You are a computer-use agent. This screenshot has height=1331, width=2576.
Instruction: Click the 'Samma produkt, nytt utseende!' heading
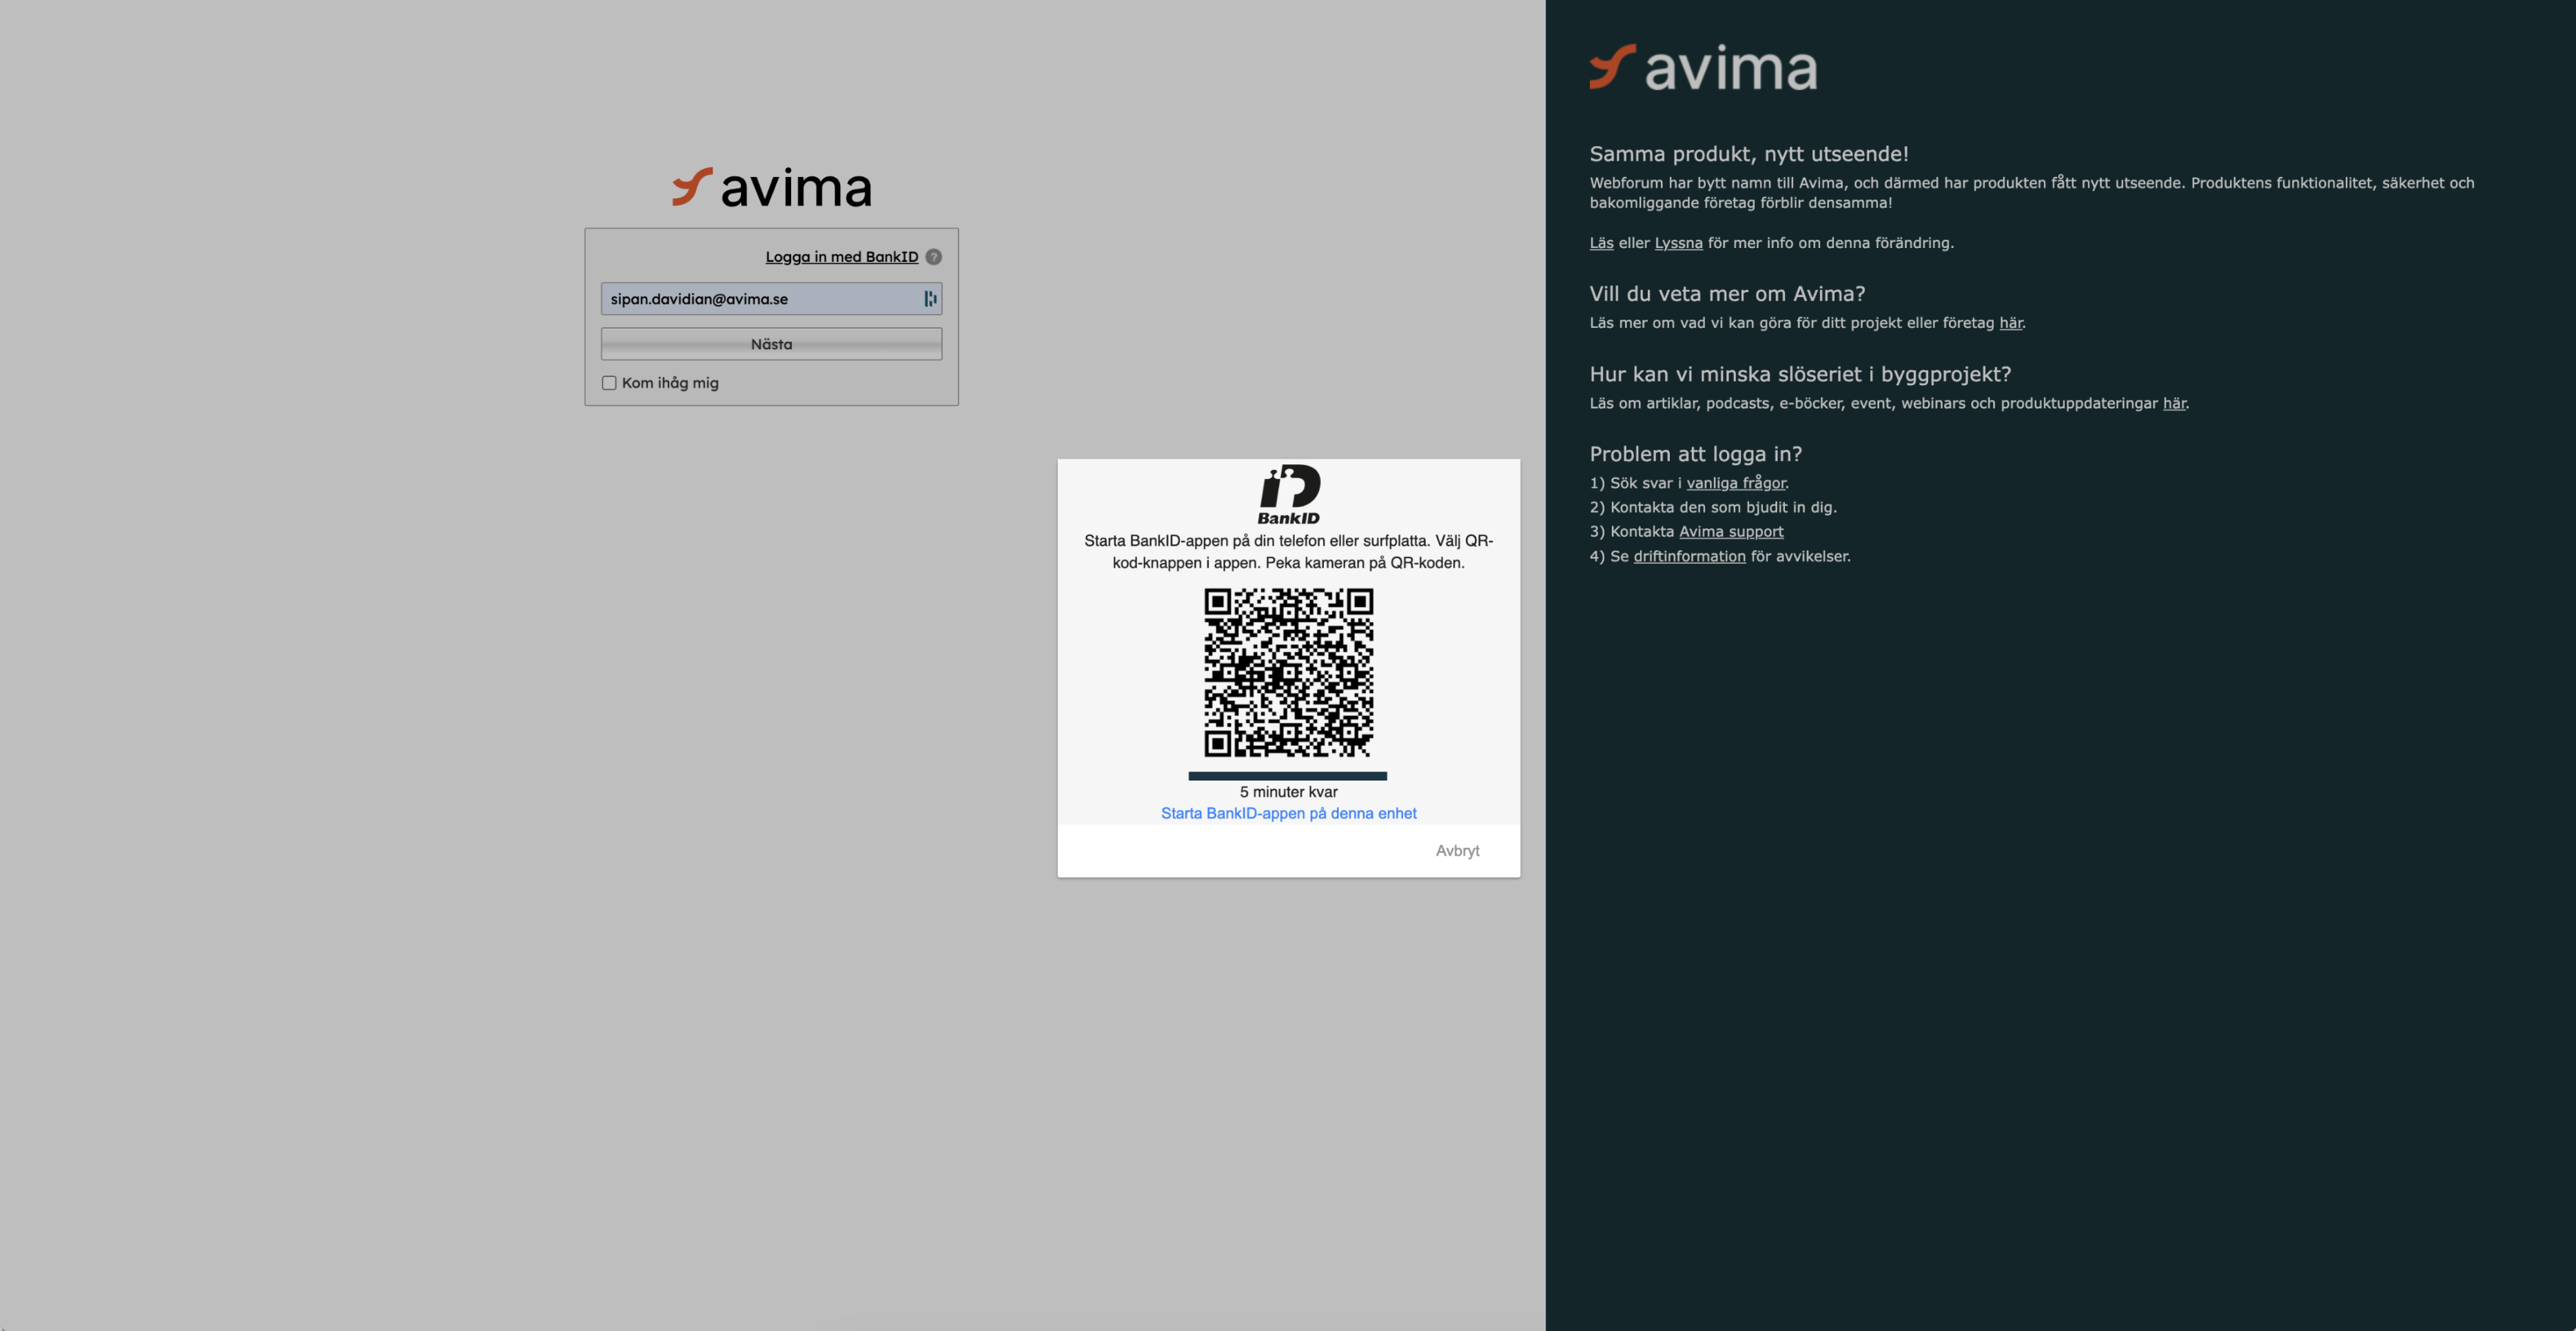click(x=1749, y=154)
